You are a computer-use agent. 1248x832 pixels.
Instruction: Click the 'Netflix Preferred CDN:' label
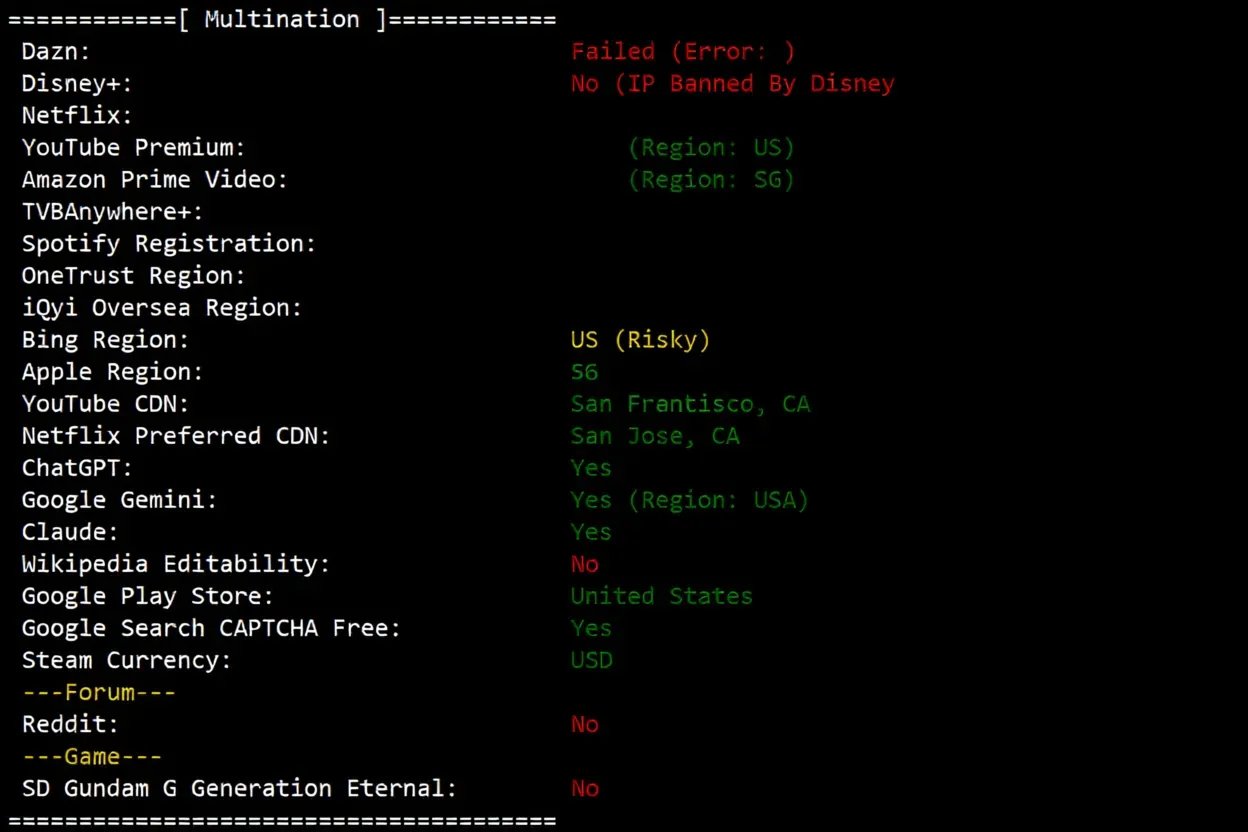tap(176, 436)
